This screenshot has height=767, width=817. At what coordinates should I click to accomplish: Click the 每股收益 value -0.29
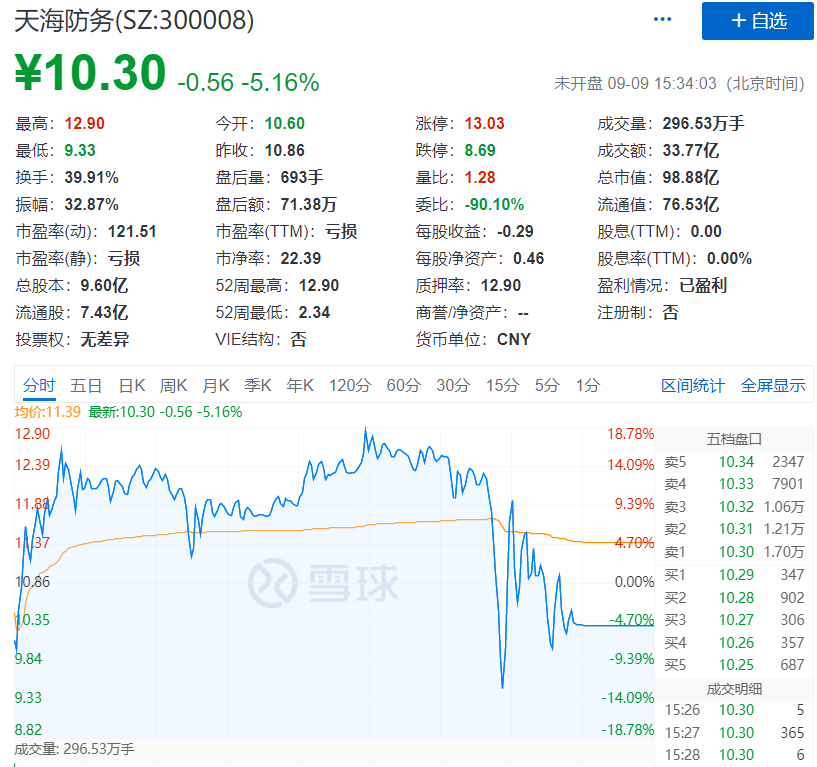coord(515,232)
